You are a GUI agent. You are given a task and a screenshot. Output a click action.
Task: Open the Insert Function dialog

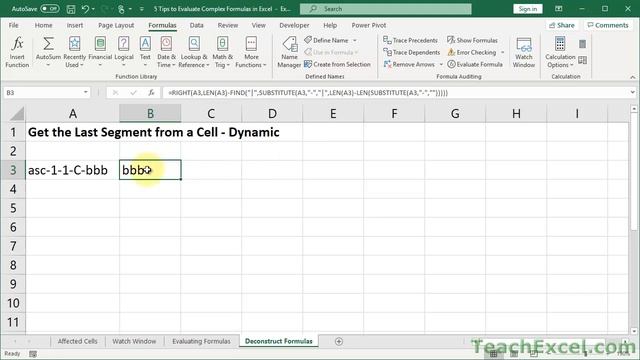(17, 52)
